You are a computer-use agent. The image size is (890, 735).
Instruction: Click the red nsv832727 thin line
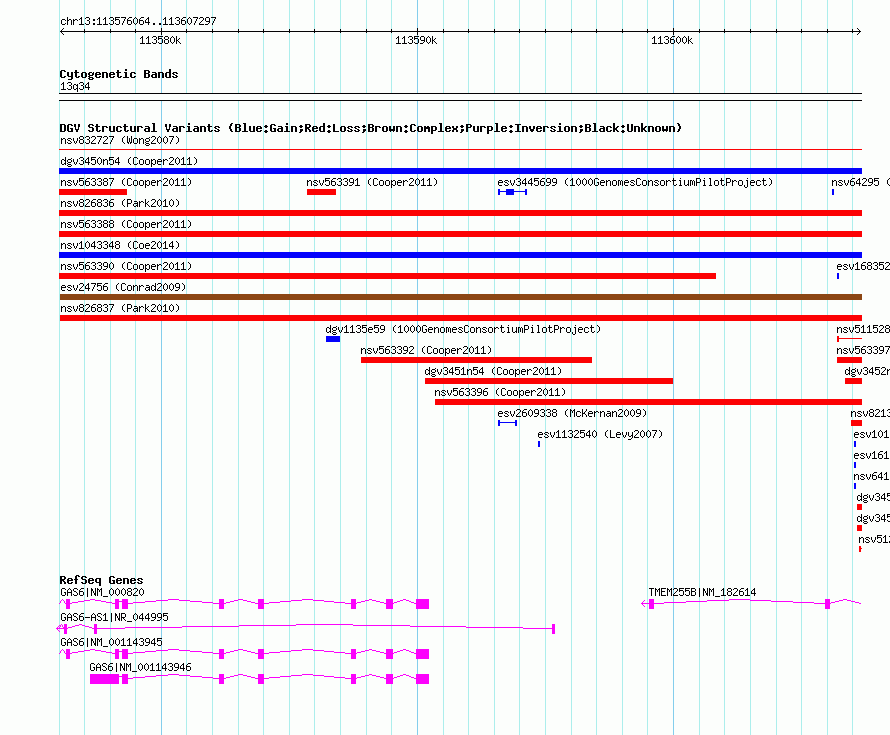(460, 150)
